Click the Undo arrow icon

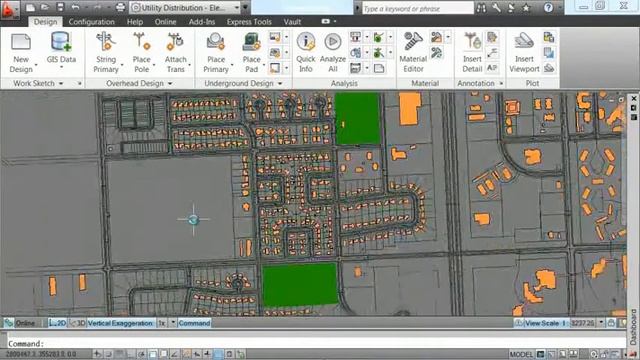point(75,7)
